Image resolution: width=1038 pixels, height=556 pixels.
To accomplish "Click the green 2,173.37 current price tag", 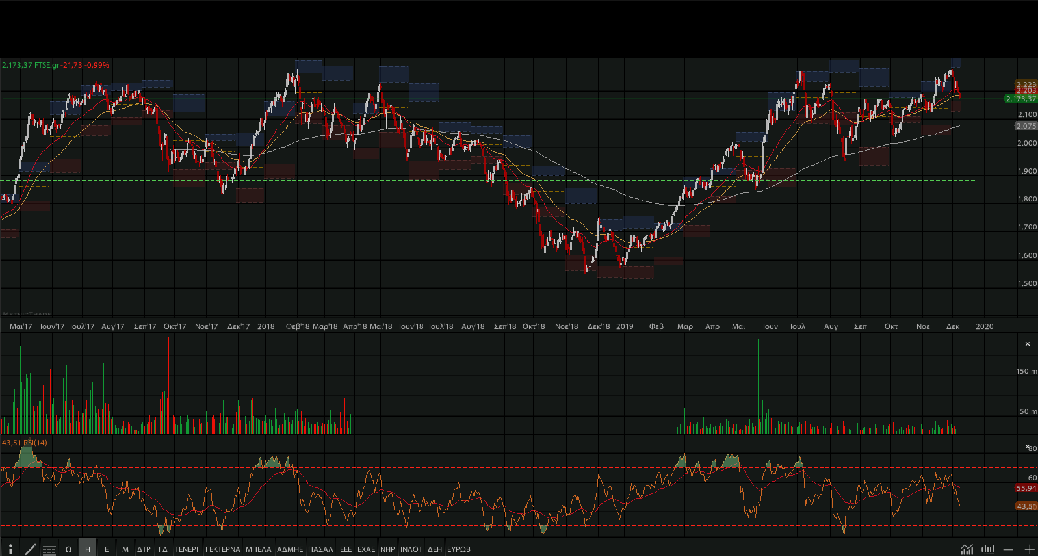I will point(1025,99).
